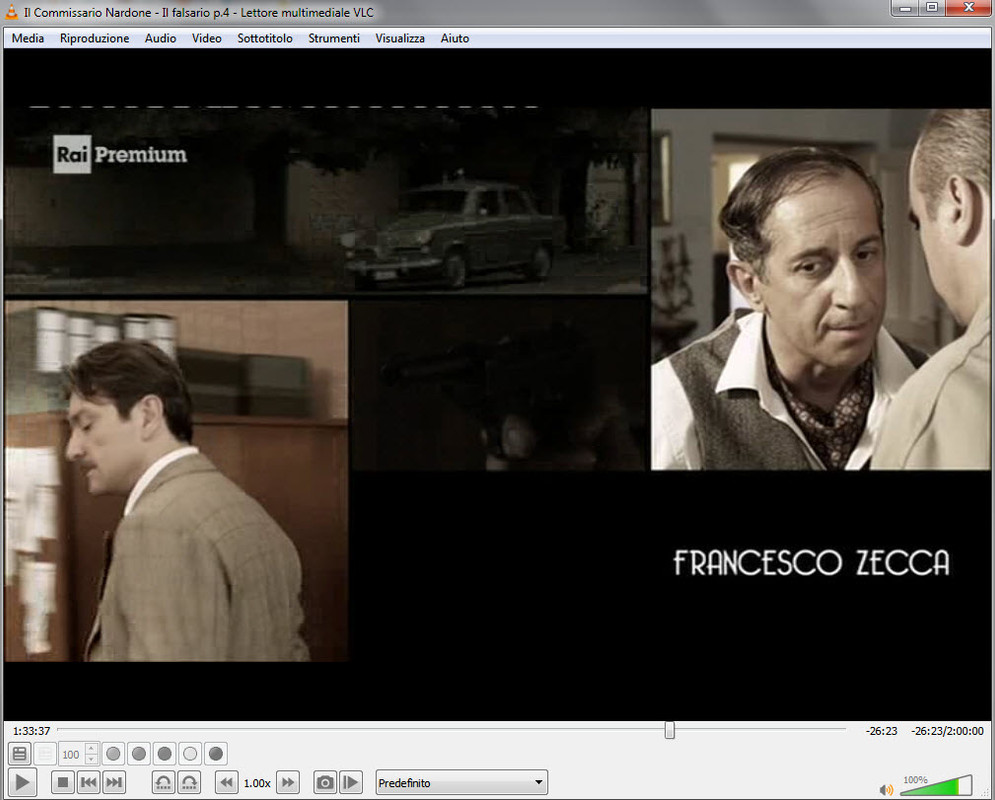Image resolution: width=995 pixels, height=800 pixels.
Task: Minimize the VLC window
Action: pos(906,8)
